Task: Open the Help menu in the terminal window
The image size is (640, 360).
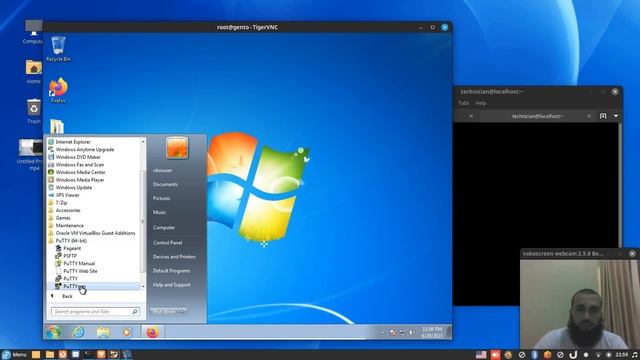Action: point(480,103)
